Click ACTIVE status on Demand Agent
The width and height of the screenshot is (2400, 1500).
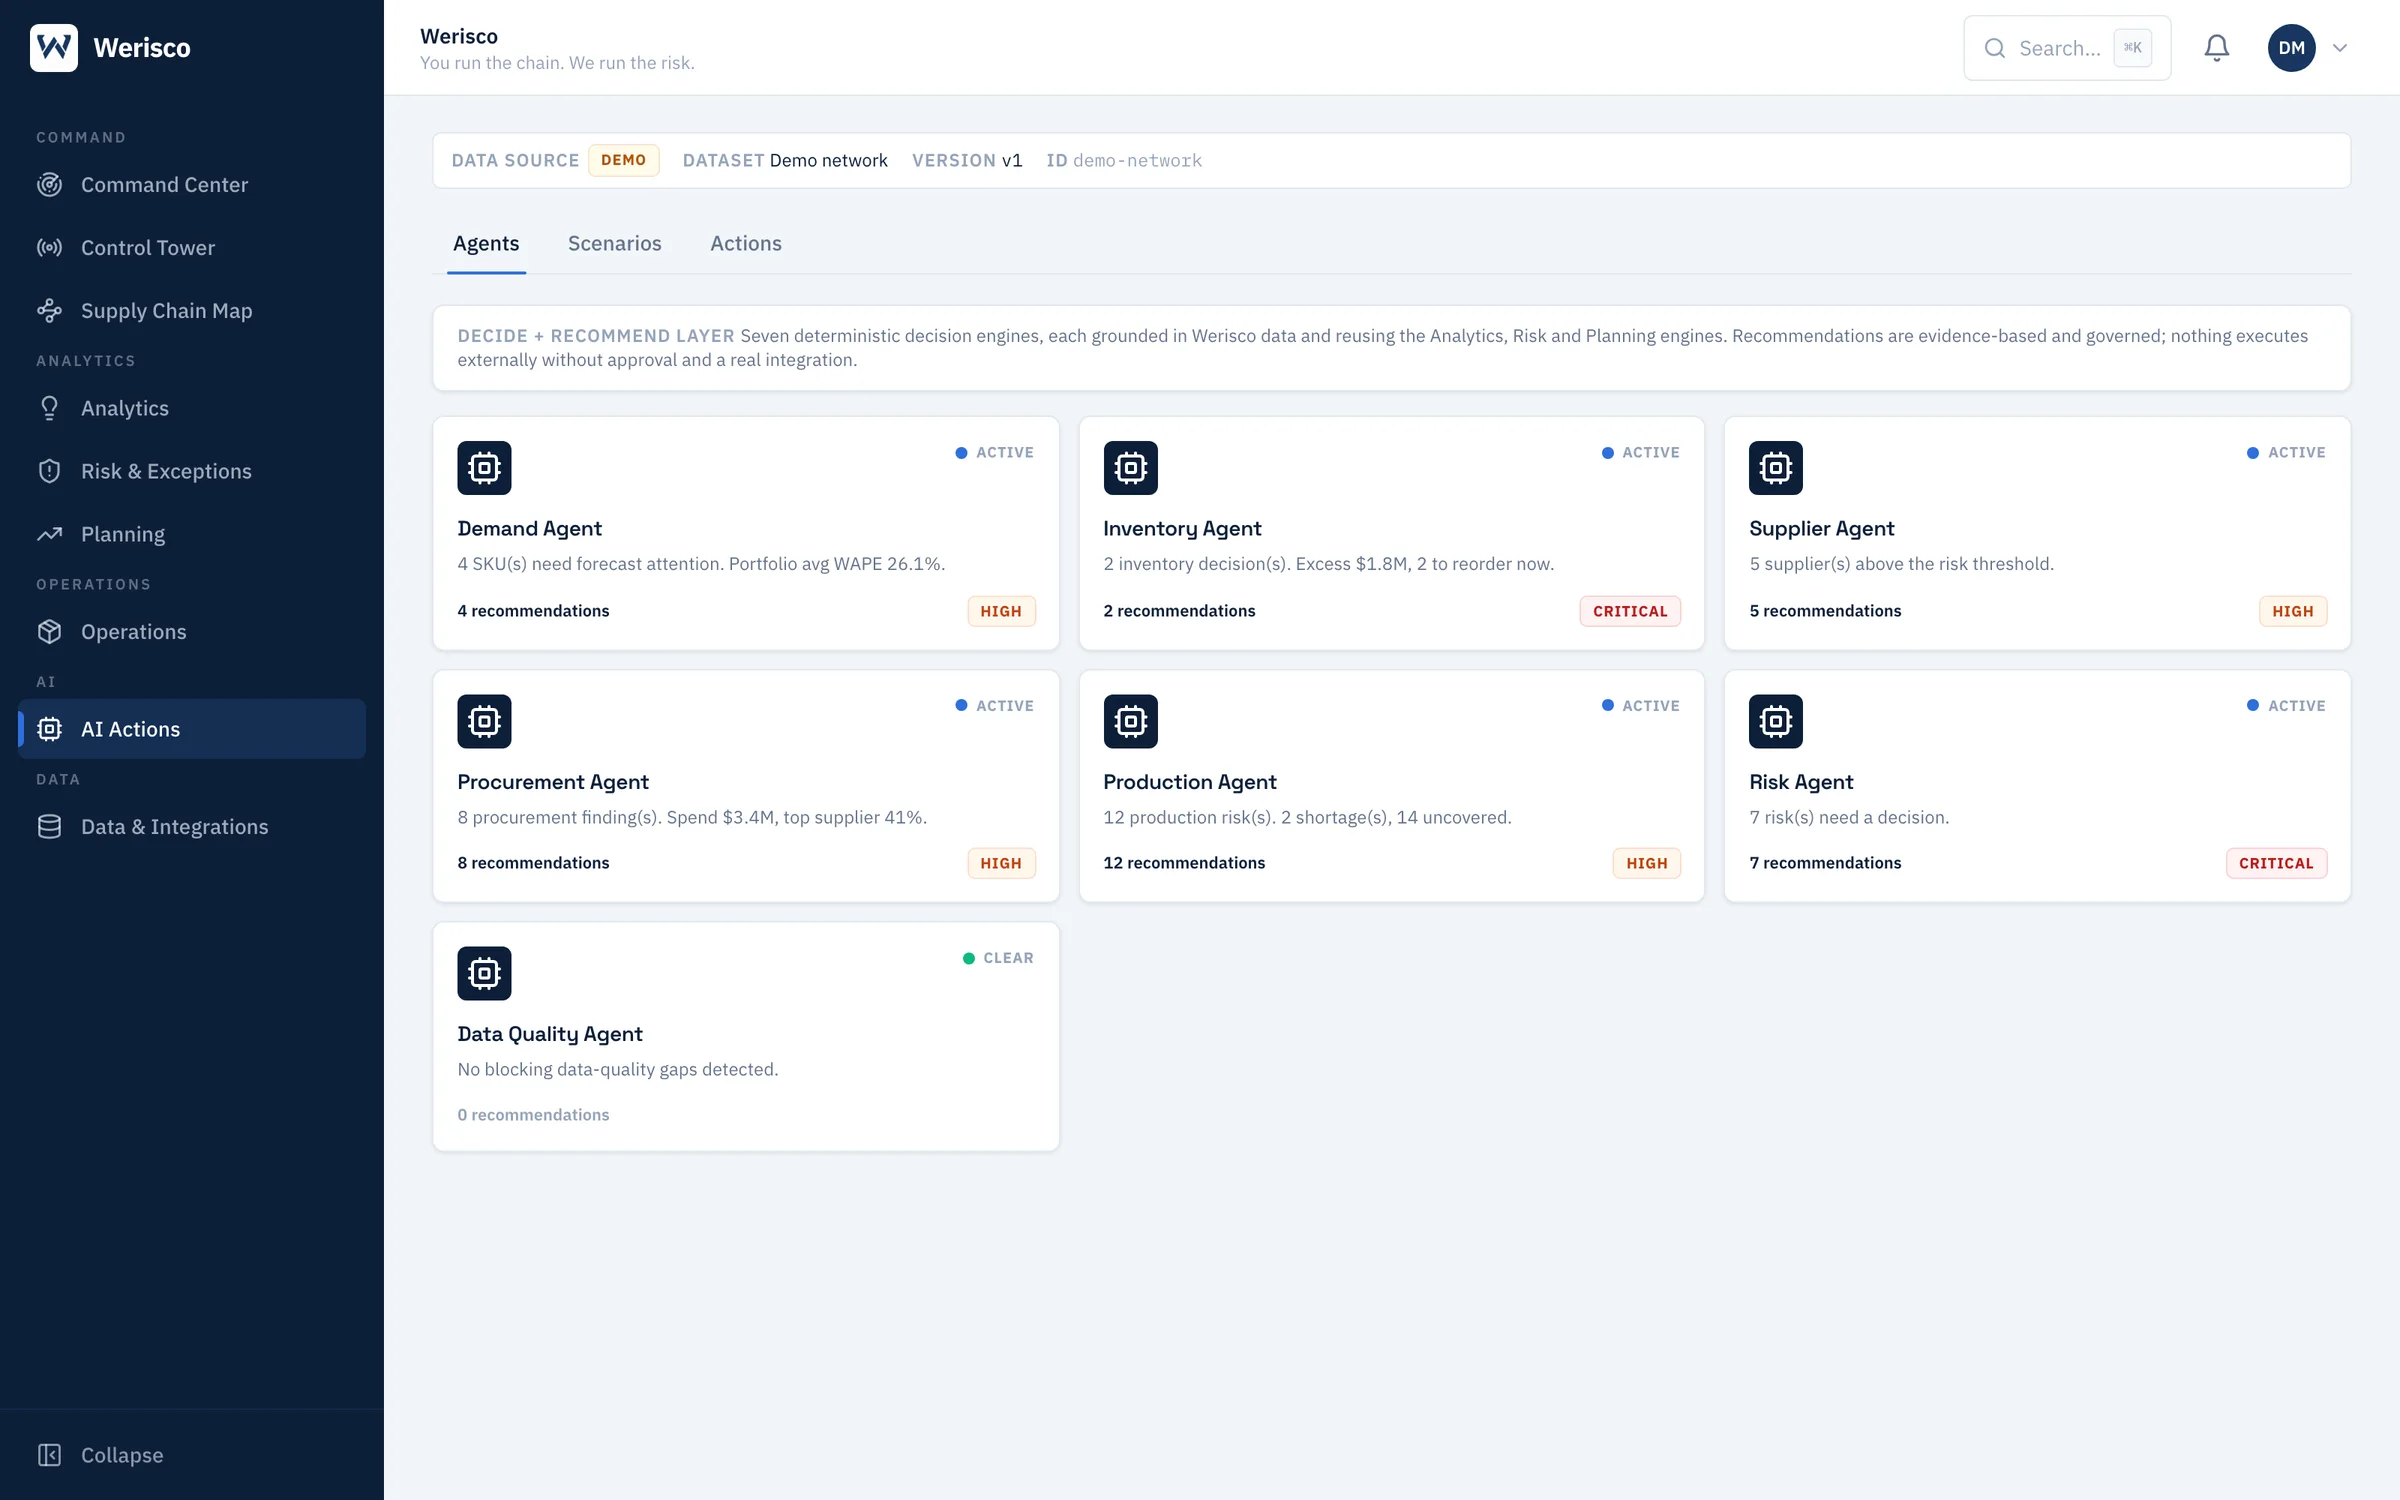994,452
